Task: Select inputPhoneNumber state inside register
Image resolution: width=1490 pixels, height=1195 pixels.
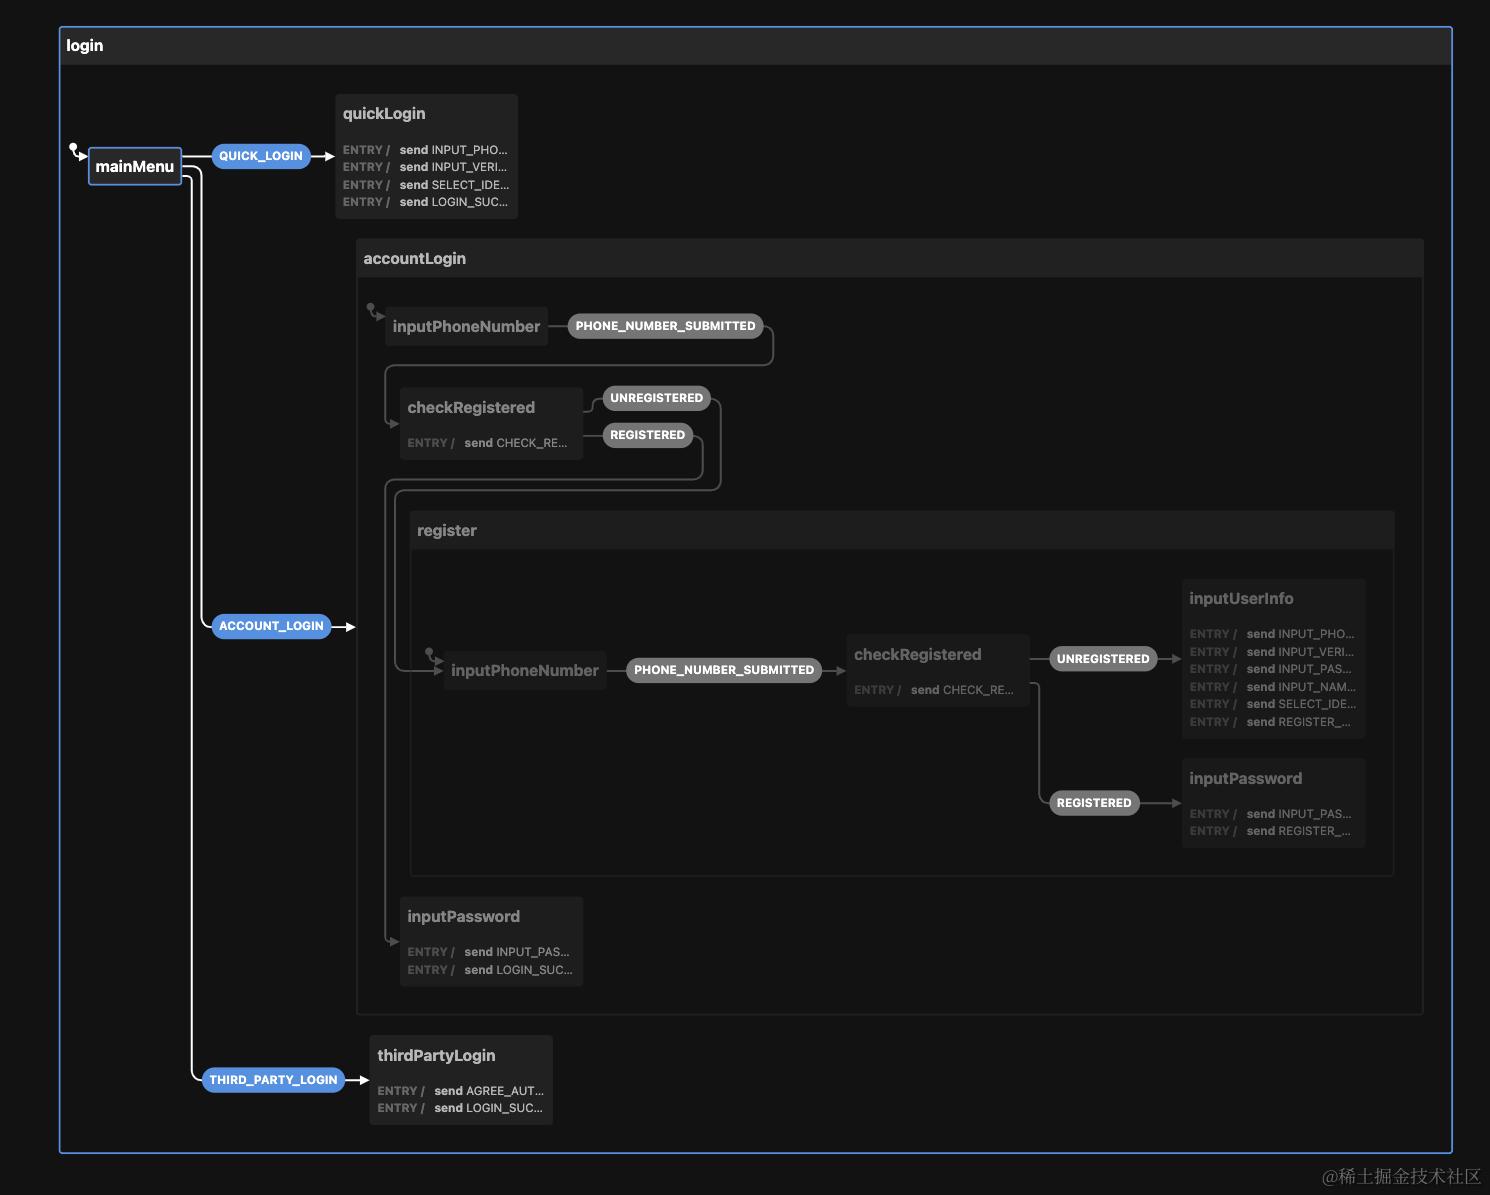Action: tap(525, 670)
